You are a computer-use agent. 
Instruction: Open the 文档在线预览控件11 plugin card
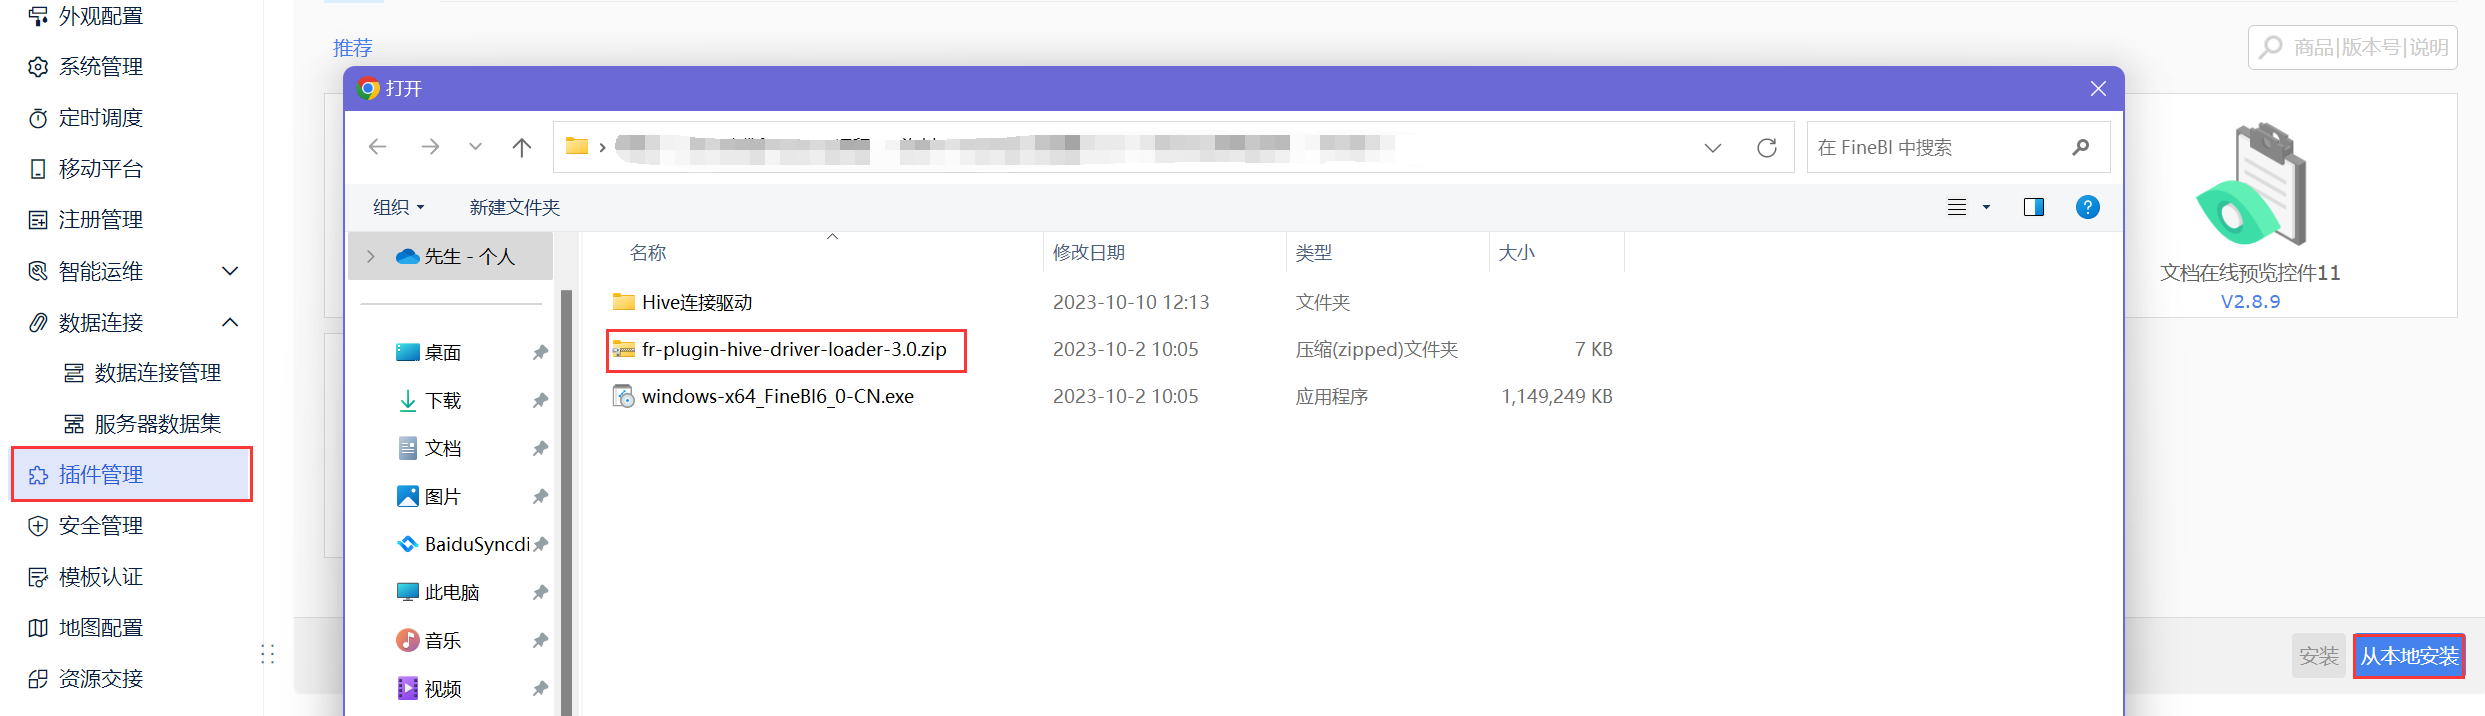2250,206
